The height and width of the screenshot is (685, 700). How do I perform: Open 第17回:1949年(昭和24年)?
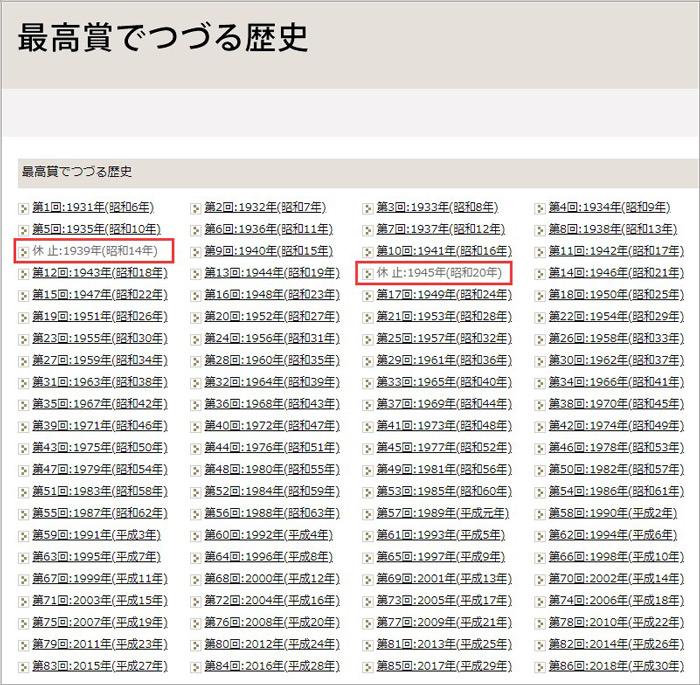pyautogui.click(x=444, y=295)
